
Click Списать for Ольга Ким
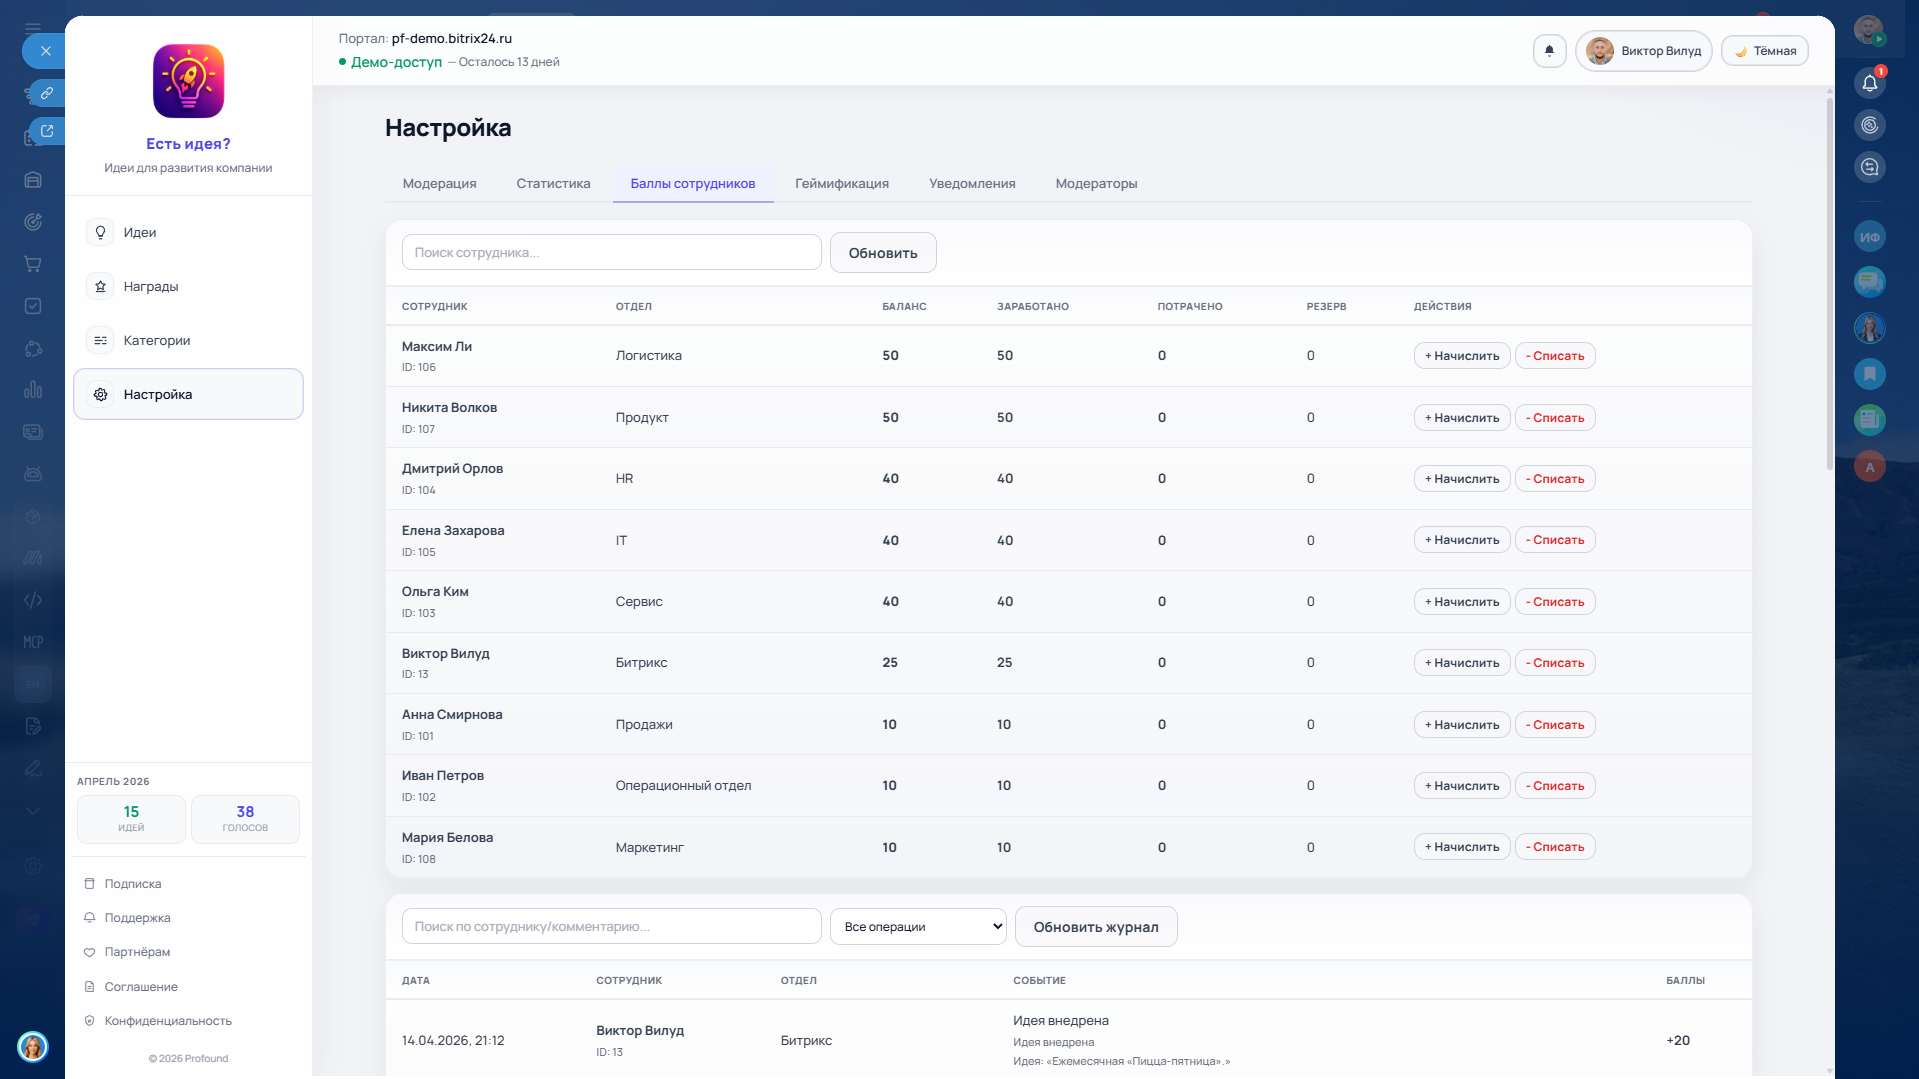click(1554, 602)
